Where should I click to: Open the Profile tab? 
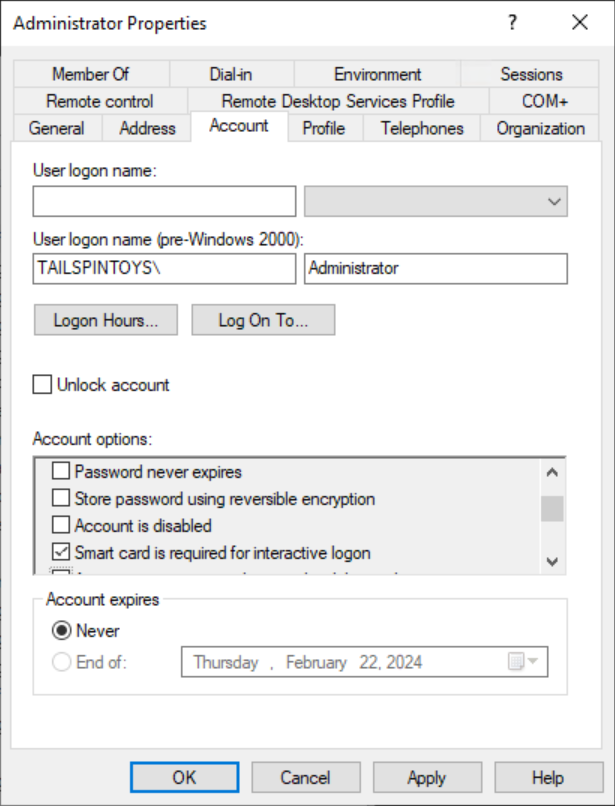point(324,128)
